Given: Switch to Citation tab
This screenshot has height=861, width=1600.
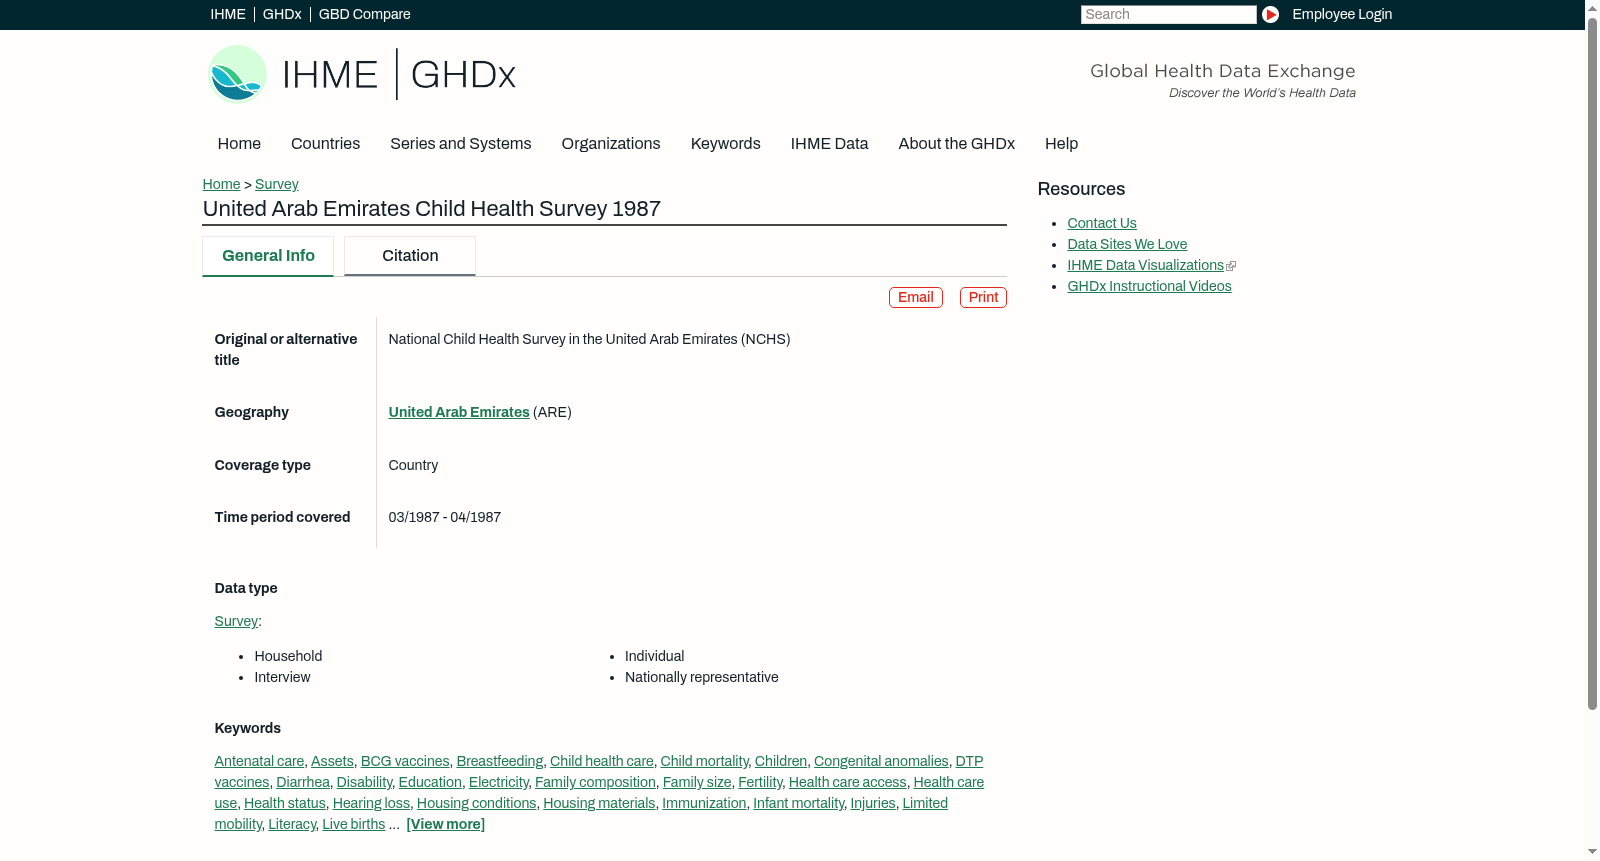Looking at the screenshot, I should [410, 256].
